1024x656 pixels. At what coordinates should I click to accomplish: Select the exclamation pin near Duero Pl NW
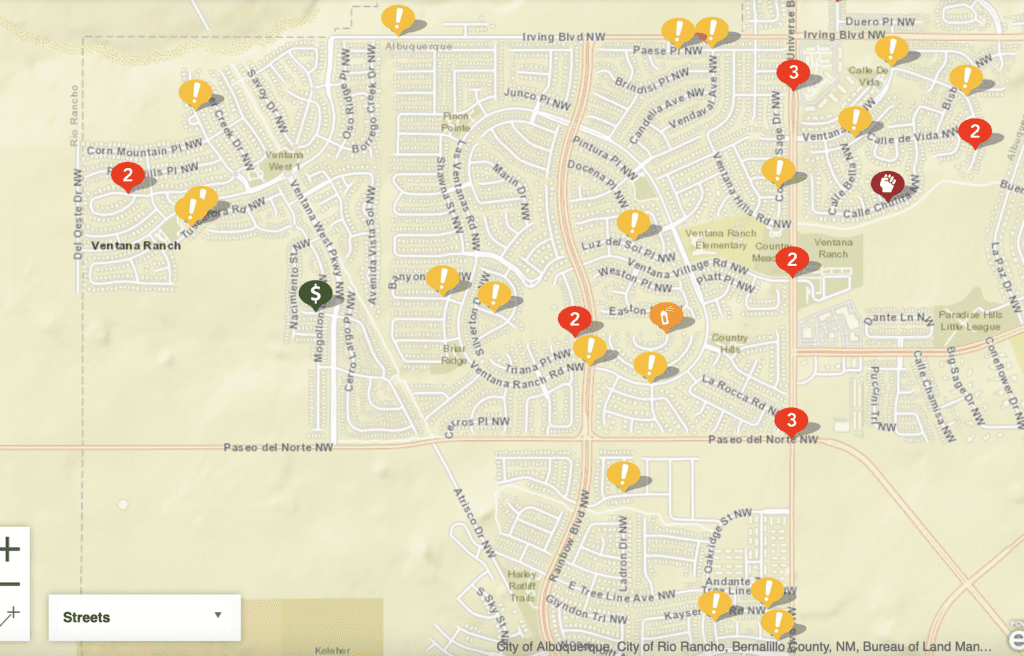pyautogui.click(x=892, y=50)
